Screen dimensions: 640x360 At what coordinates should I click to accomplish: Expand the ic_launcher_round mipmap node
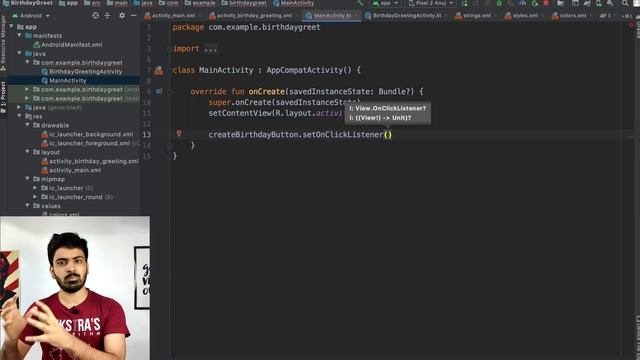pyautogui.click(x=36, y=197)
